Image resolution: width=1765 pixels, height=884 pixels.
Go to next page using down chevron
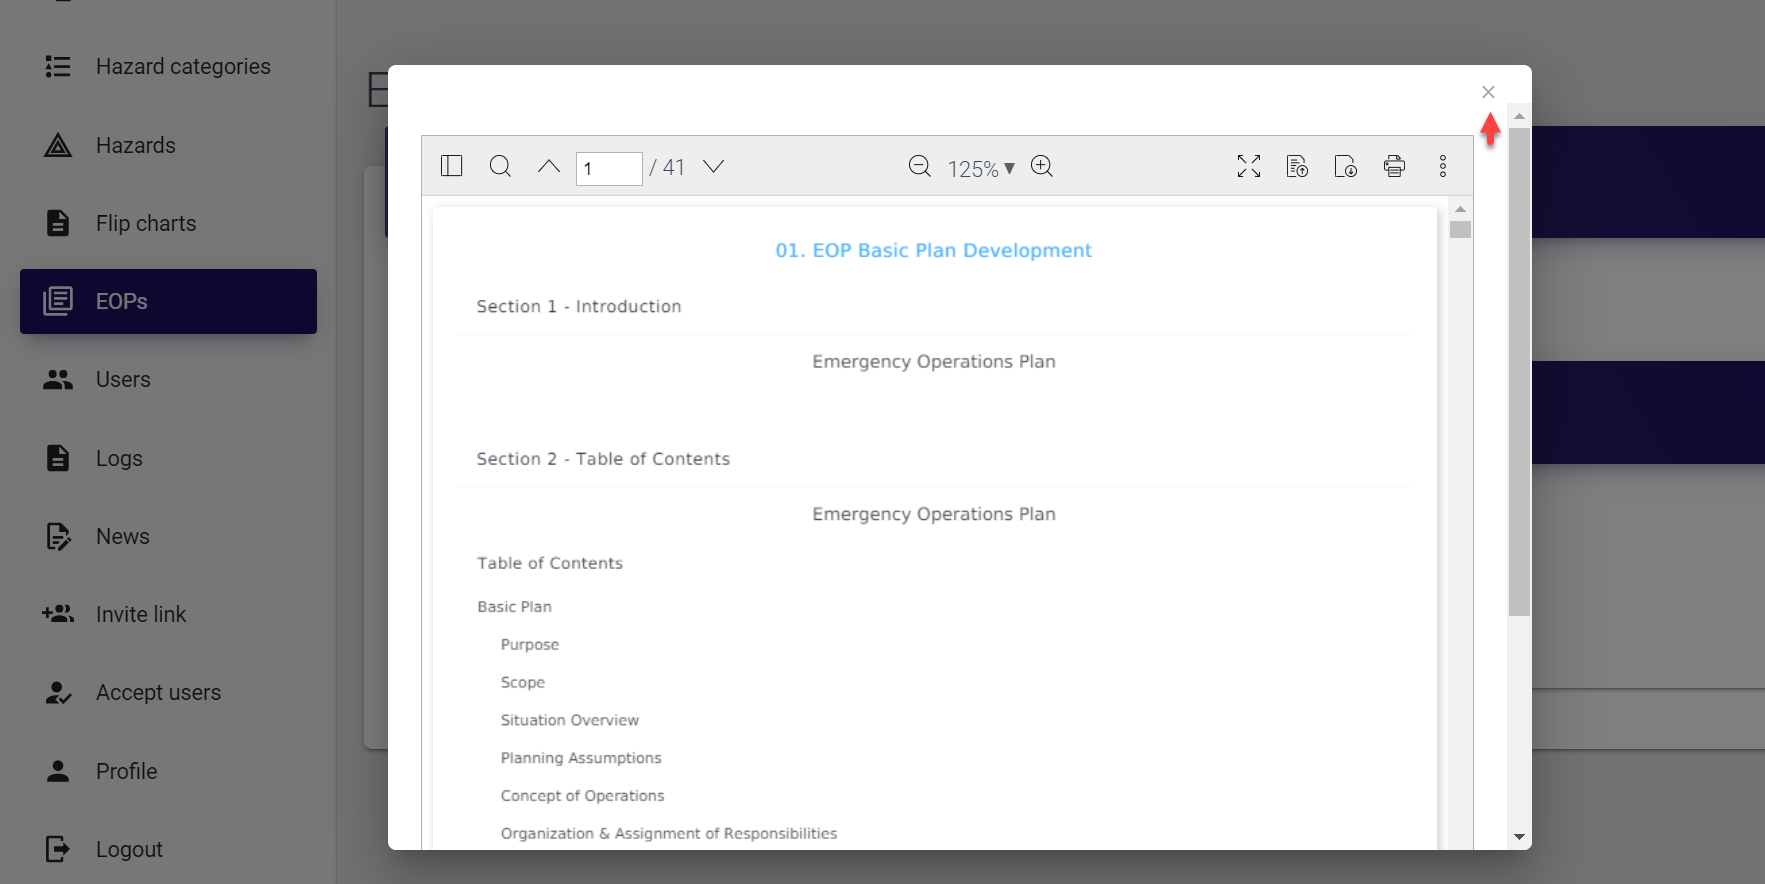[713, 166]
